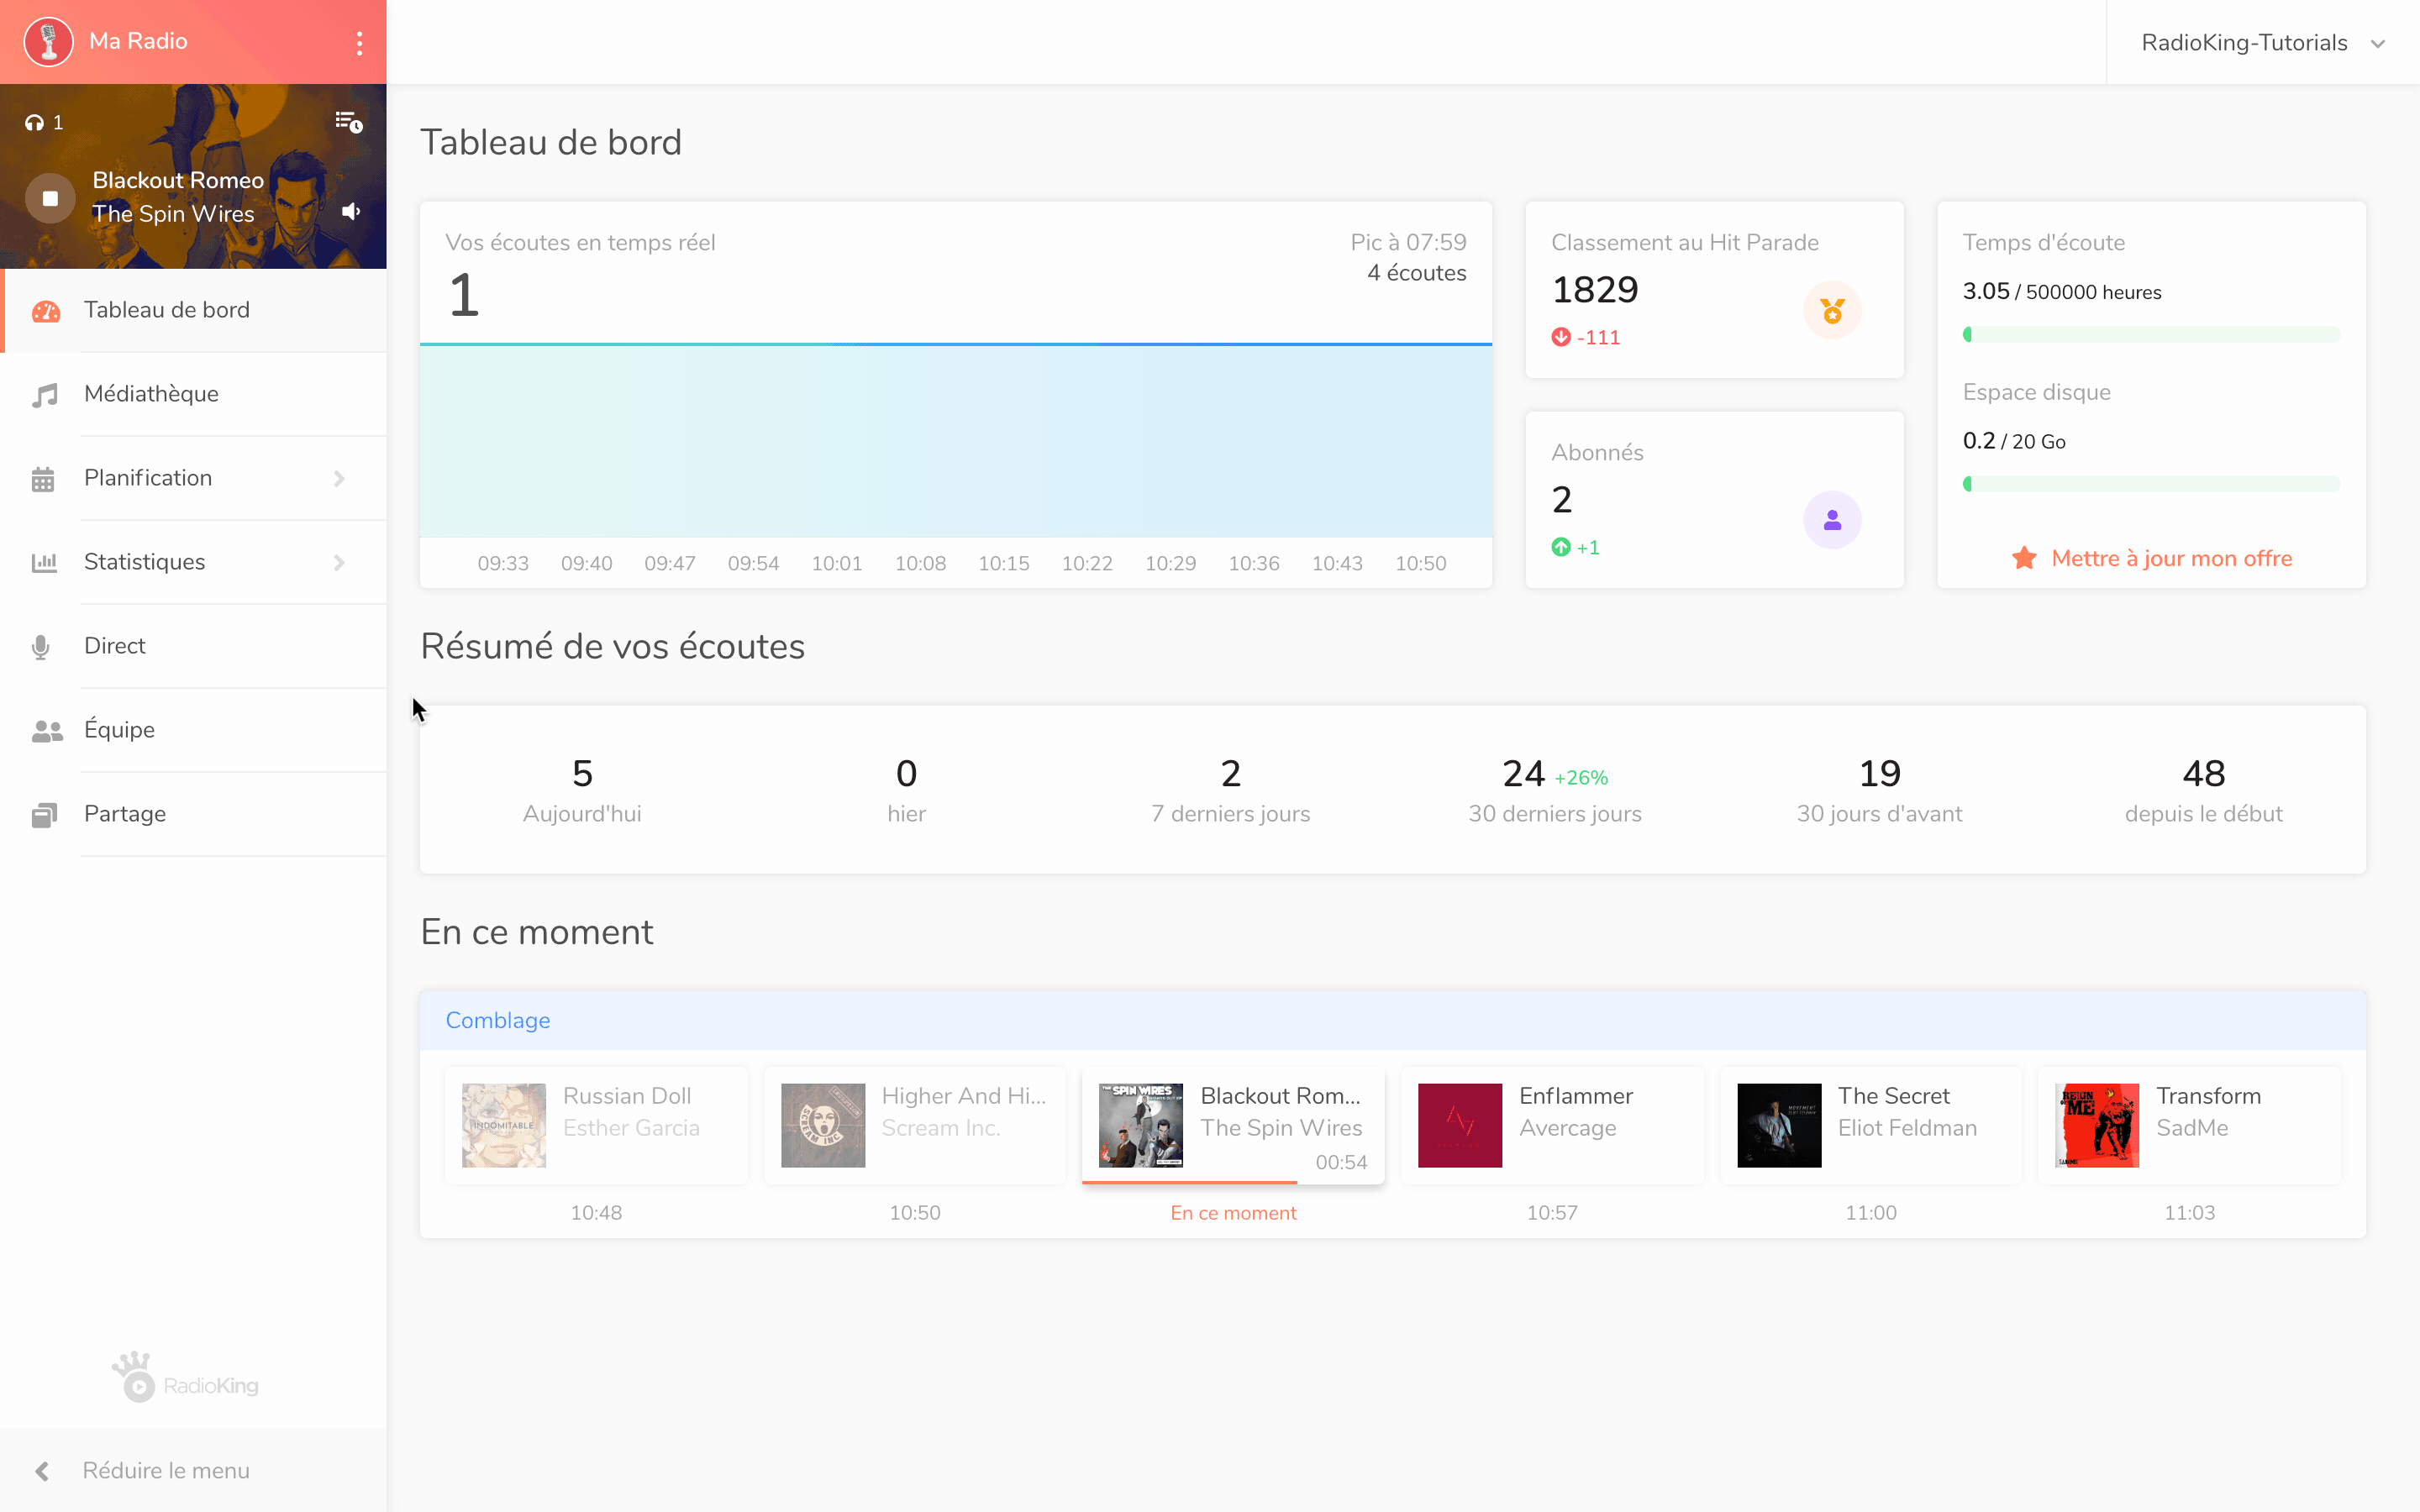Open the Équipe team page
The height and width of the screenshot is (1512, 2420).
click(119, 730)
